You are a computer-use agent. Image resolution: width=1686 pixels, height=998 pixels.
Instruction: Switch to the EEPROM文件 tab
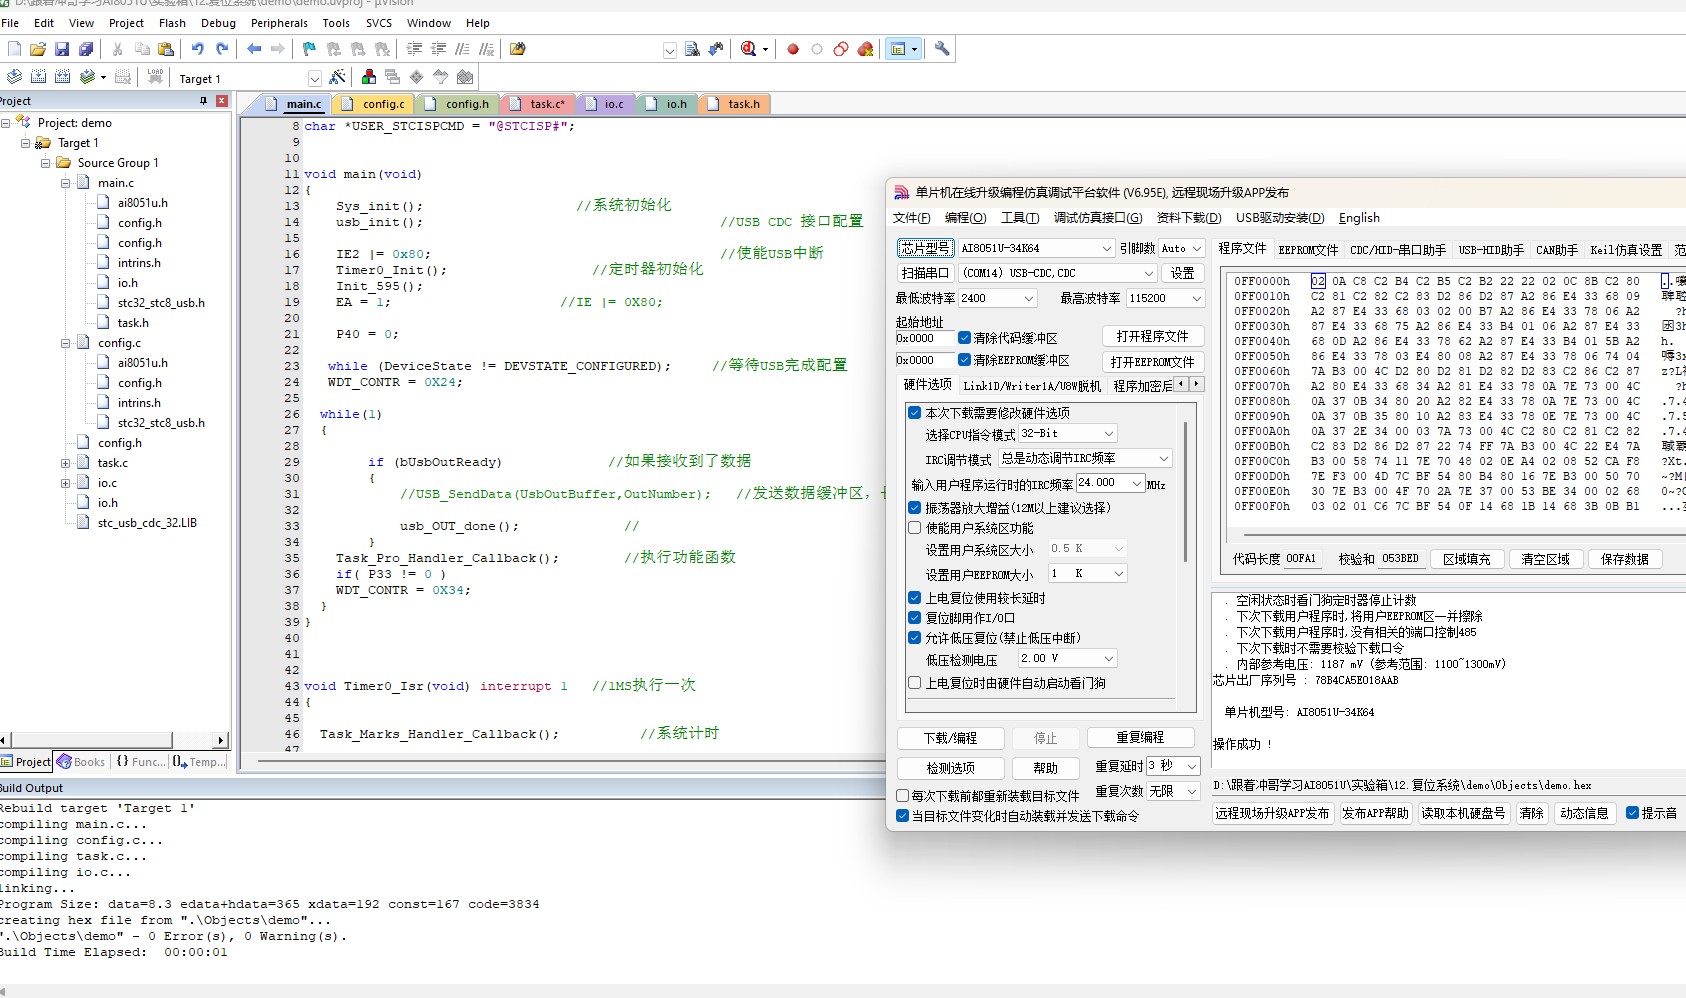(x=1307, y=249)
